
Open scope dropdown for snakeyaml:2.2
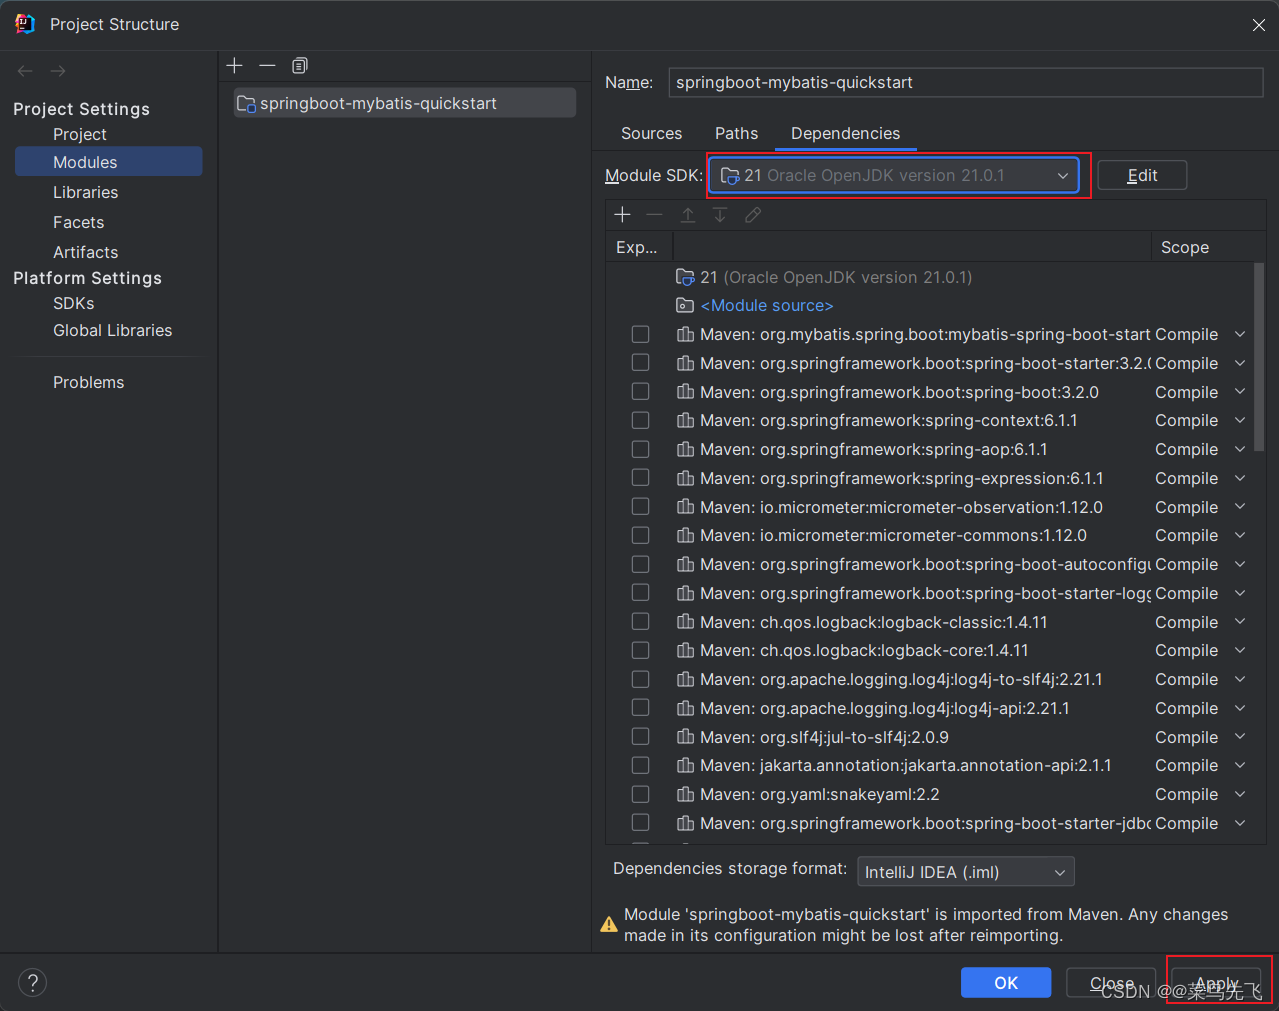(1240, 794)
